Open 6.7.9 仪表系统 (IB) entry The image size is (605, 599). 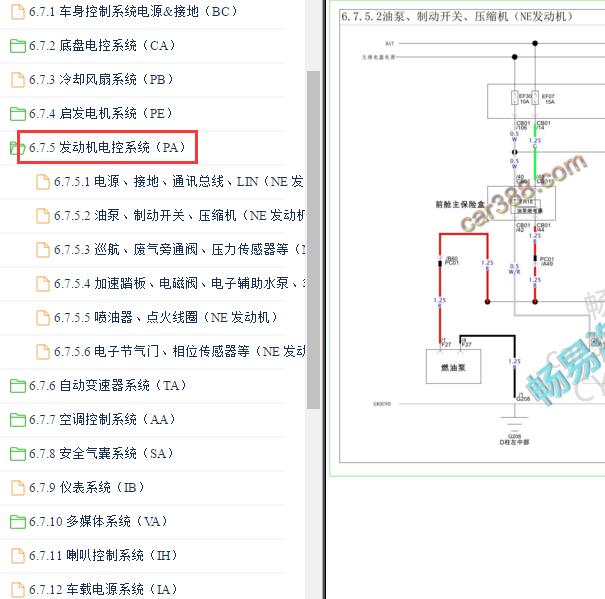pyautogui.click(x=87, y=487)
